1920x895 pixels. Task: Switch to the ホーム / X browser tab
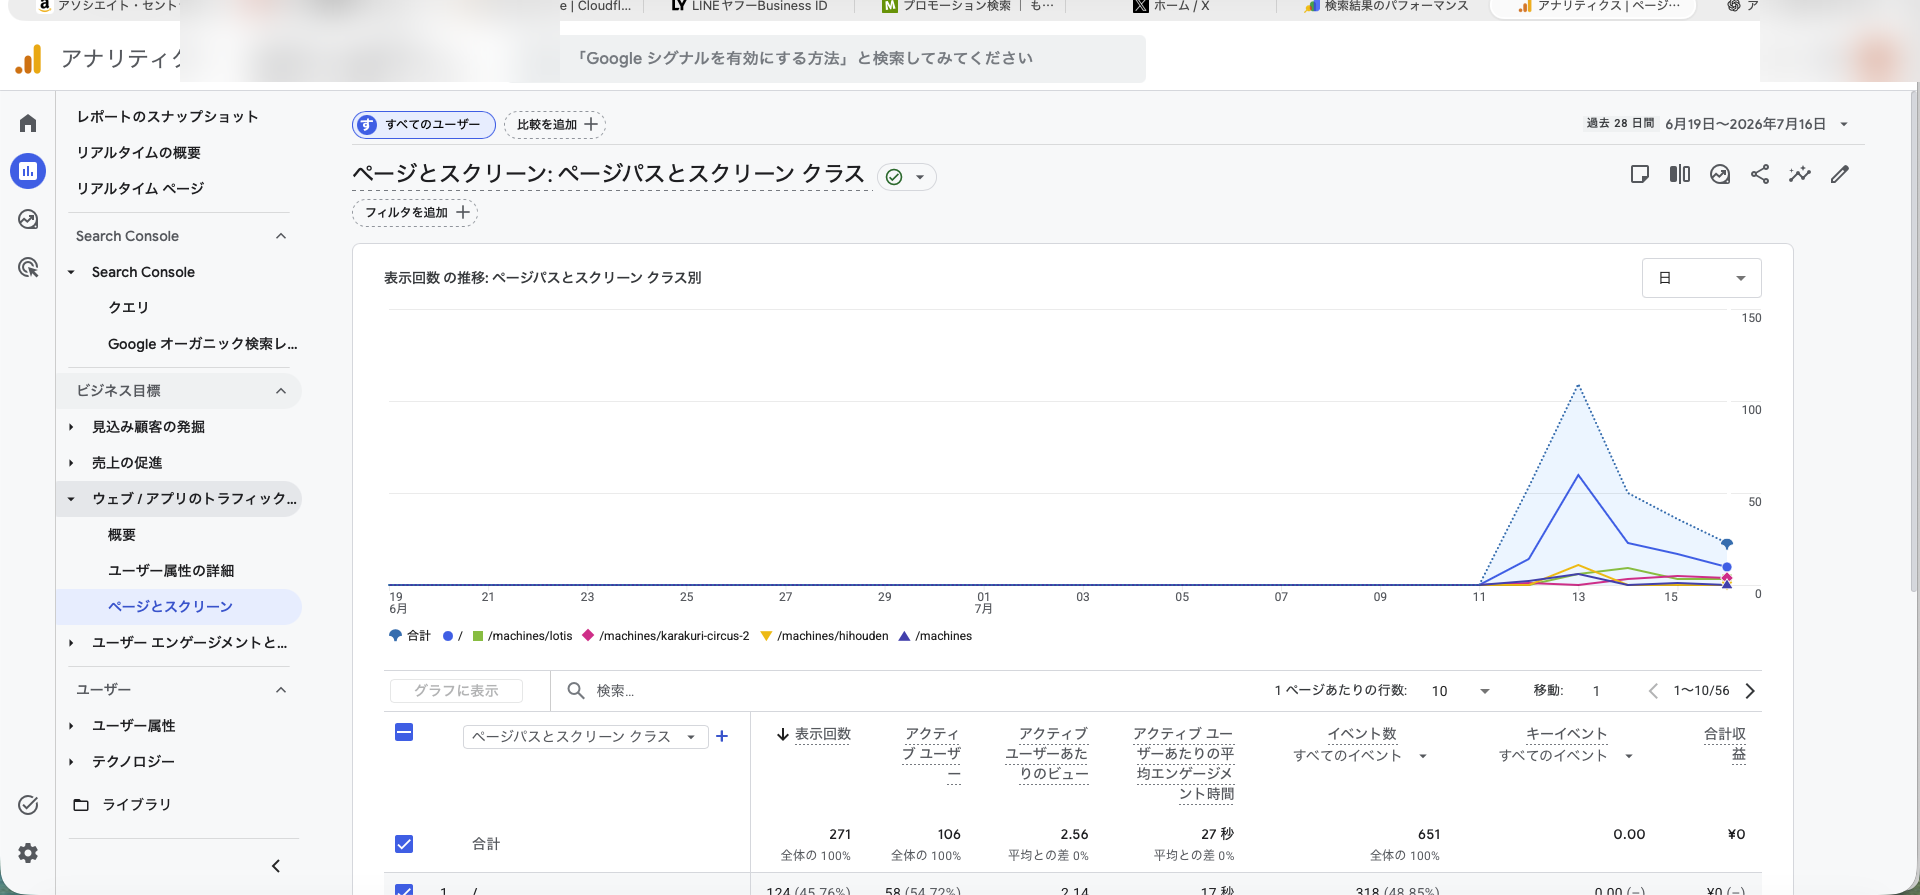1170,7
